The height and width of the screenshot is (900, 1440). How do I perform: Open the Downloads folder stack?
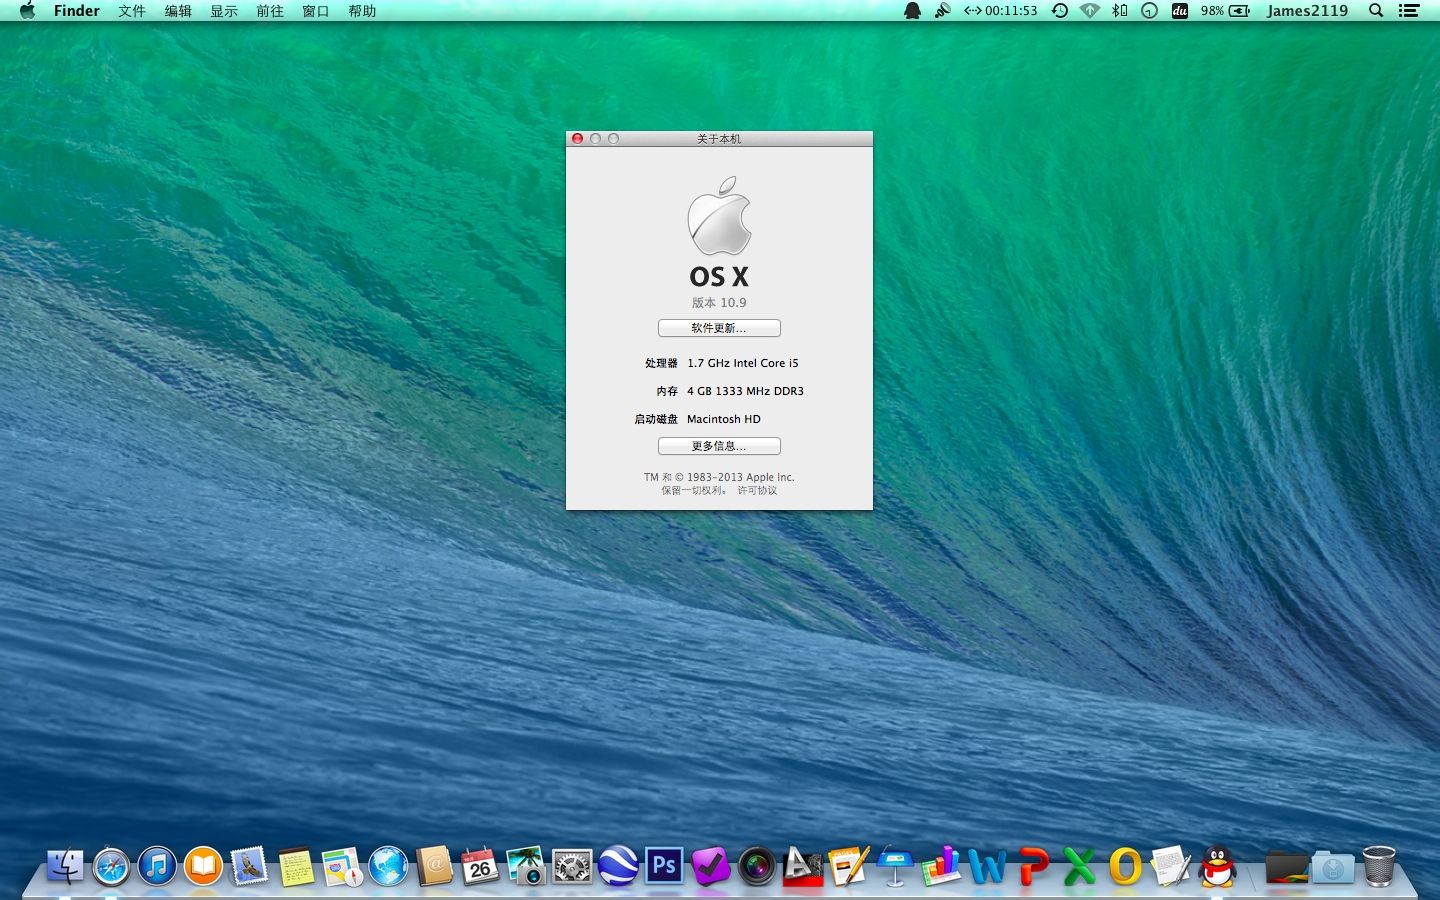[1333, 866]
